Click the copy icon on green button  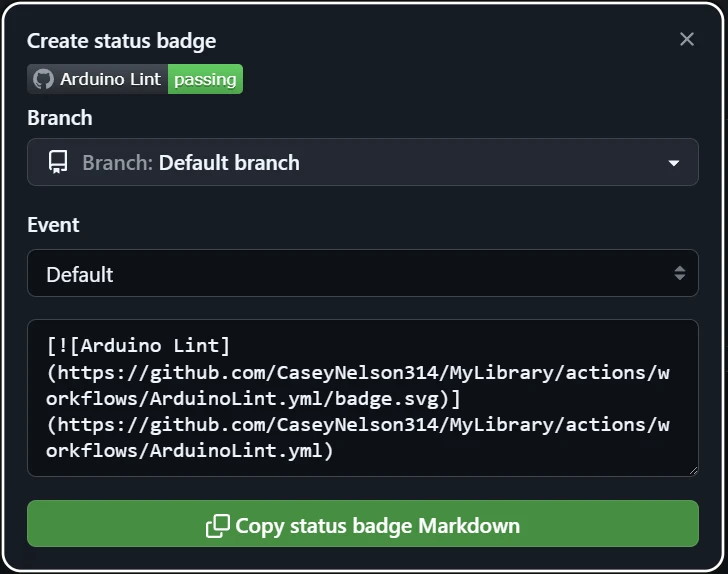(218, 526)
